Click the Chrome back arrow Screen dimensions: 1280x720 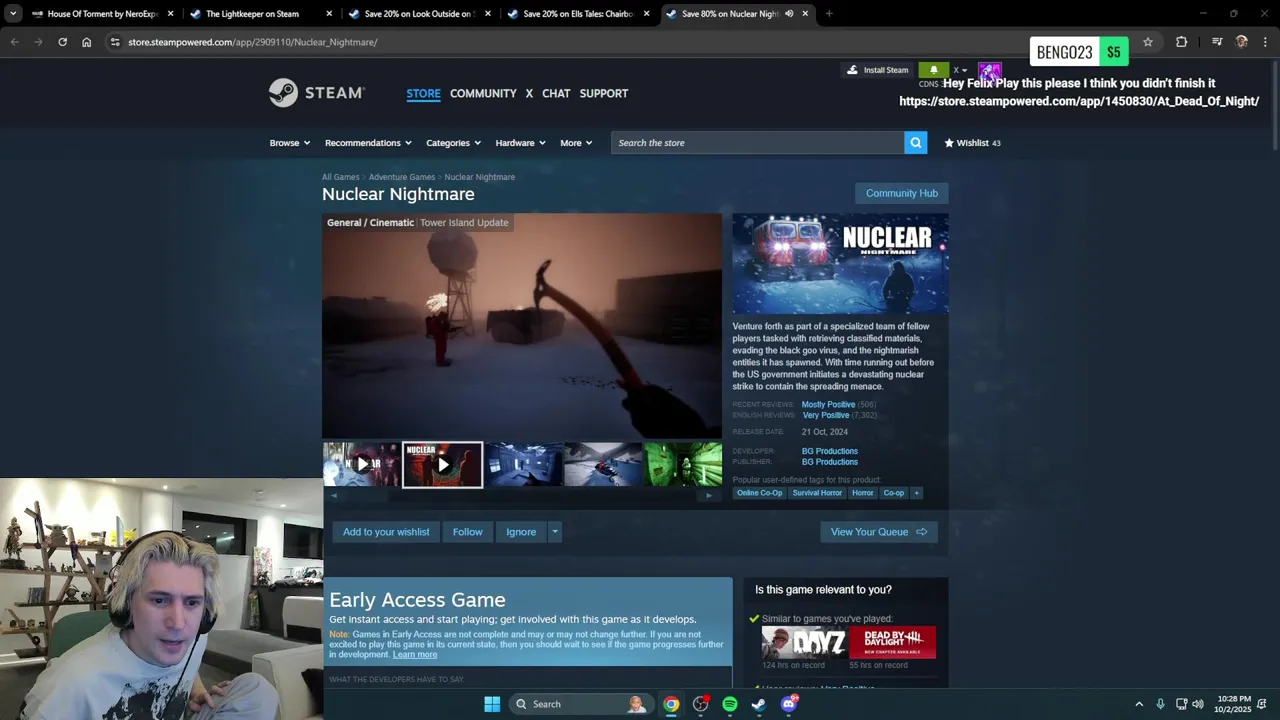coord(14,42)
